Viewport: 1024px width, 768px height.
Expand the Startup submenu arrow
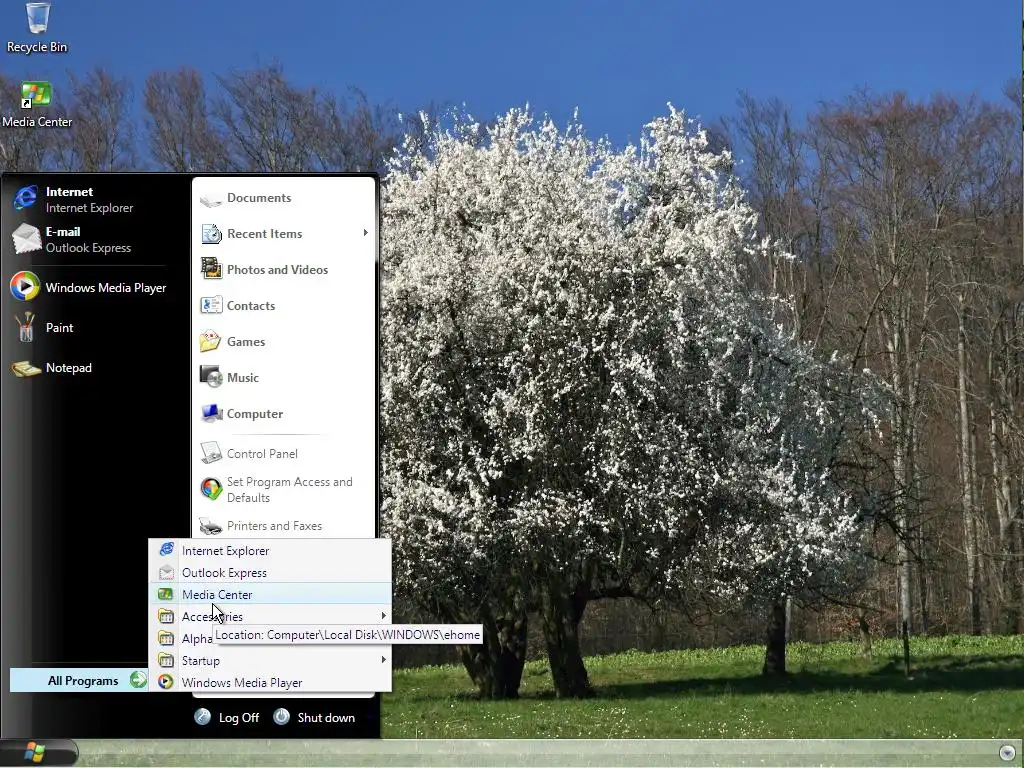[x=383, y=660]
